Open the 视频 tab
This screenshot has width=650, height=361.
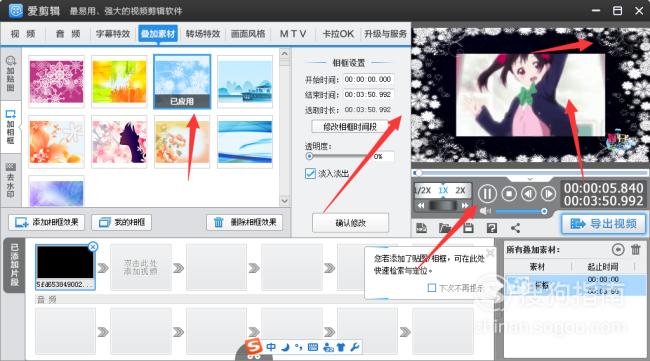(23, 34)
